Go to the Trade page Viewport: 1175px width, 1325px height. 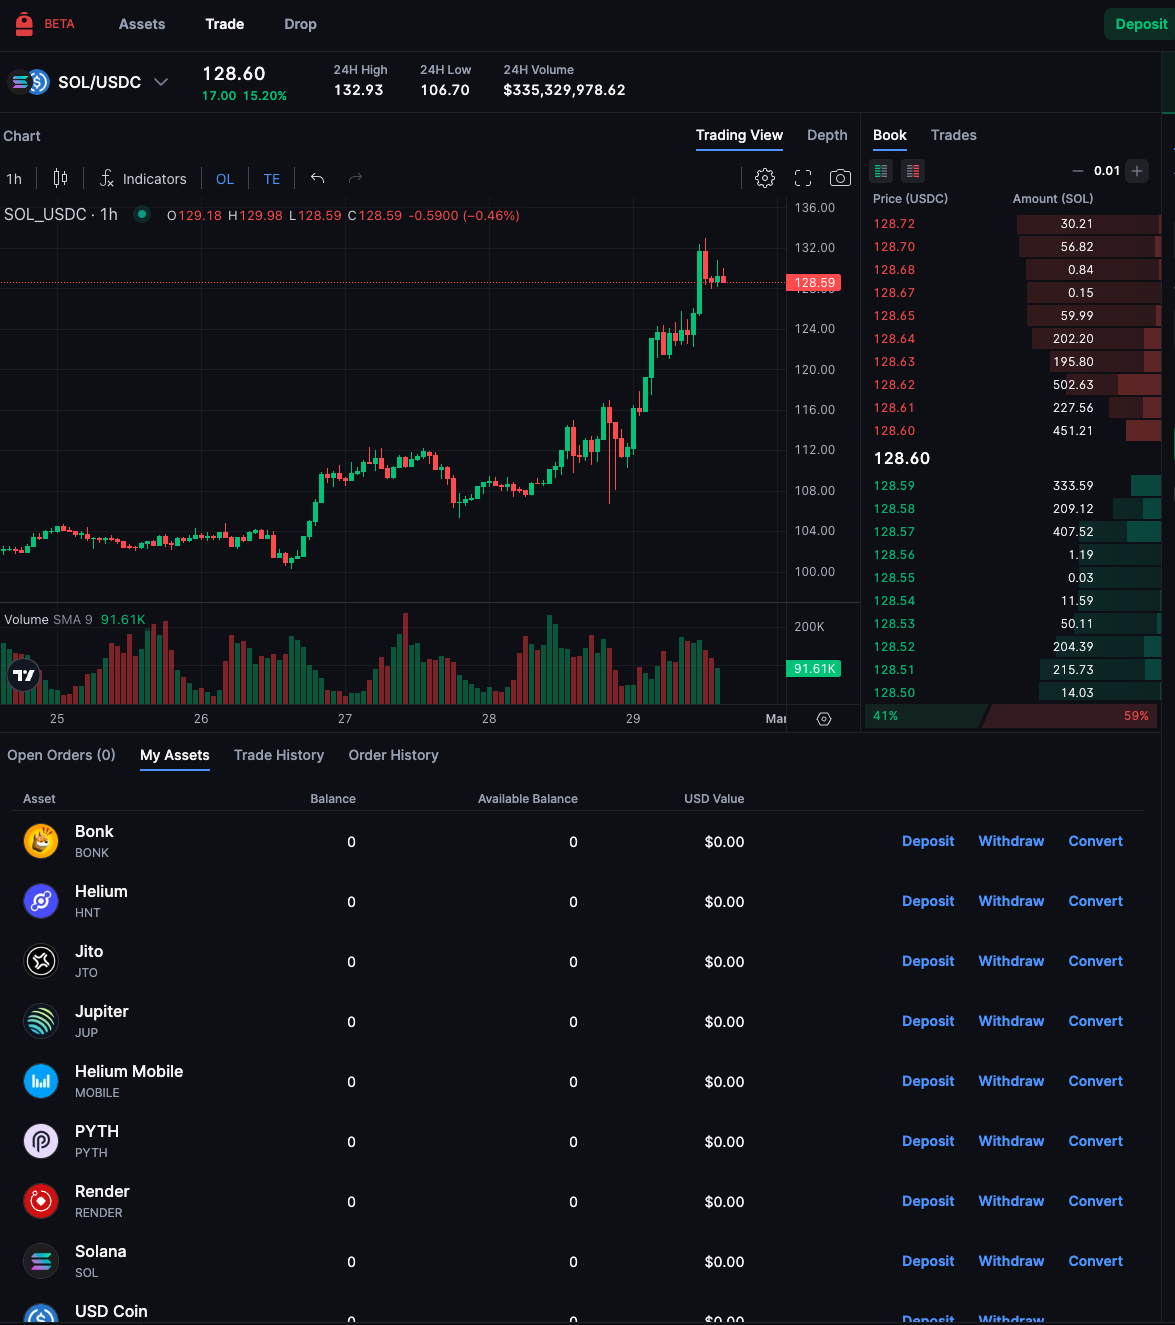point(225,24)
